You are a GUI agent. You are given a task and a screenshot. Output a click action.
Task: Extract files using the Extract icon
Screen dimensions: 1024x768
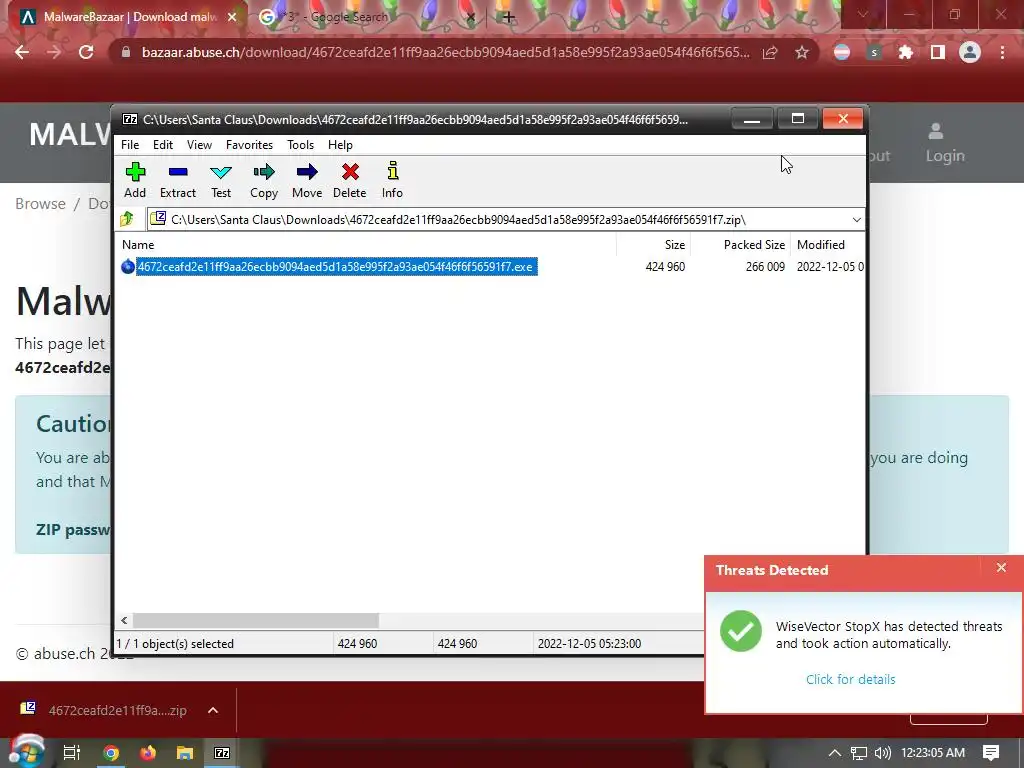[178, 180]
